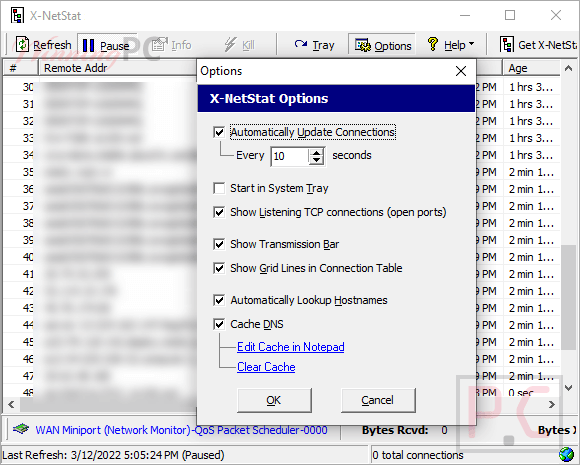This screenshot has width=580, height=465.
Task: Click the Bytes Rcvd label
Action: pyautogui.click(x=395, y=430)
